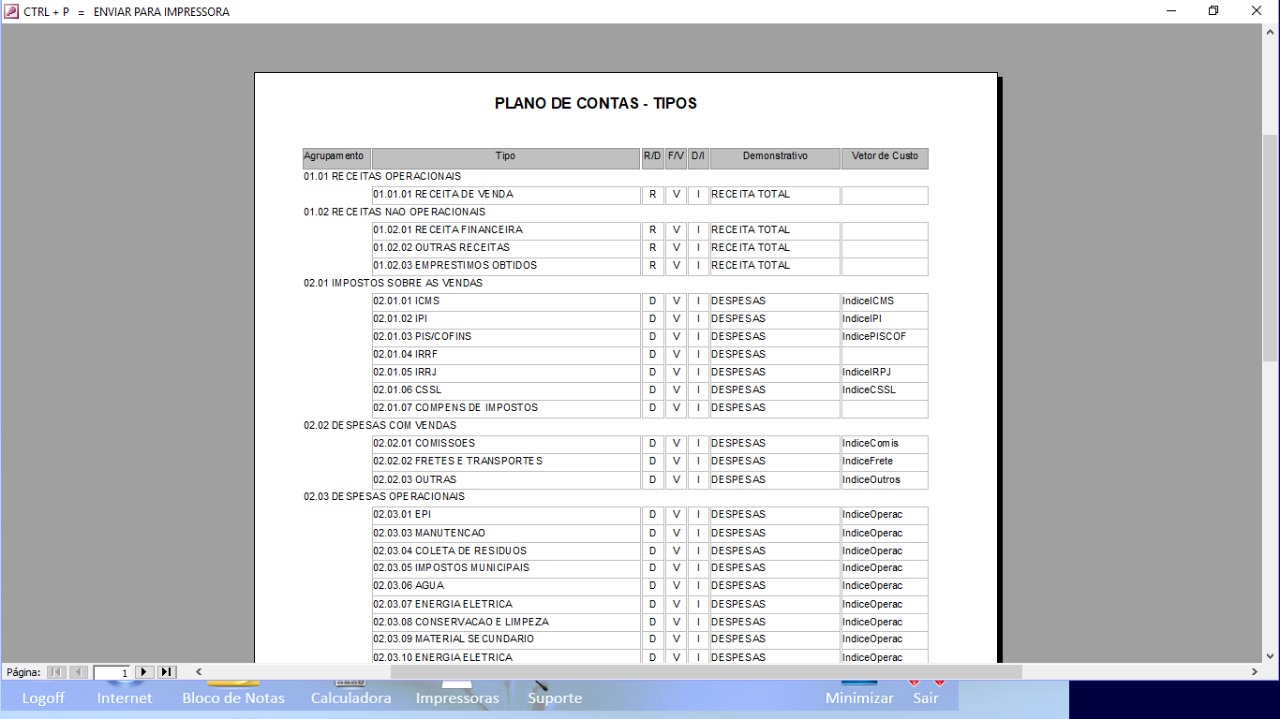
Task: Select 02.01.04 IRRF row
Action: point(650,354)
